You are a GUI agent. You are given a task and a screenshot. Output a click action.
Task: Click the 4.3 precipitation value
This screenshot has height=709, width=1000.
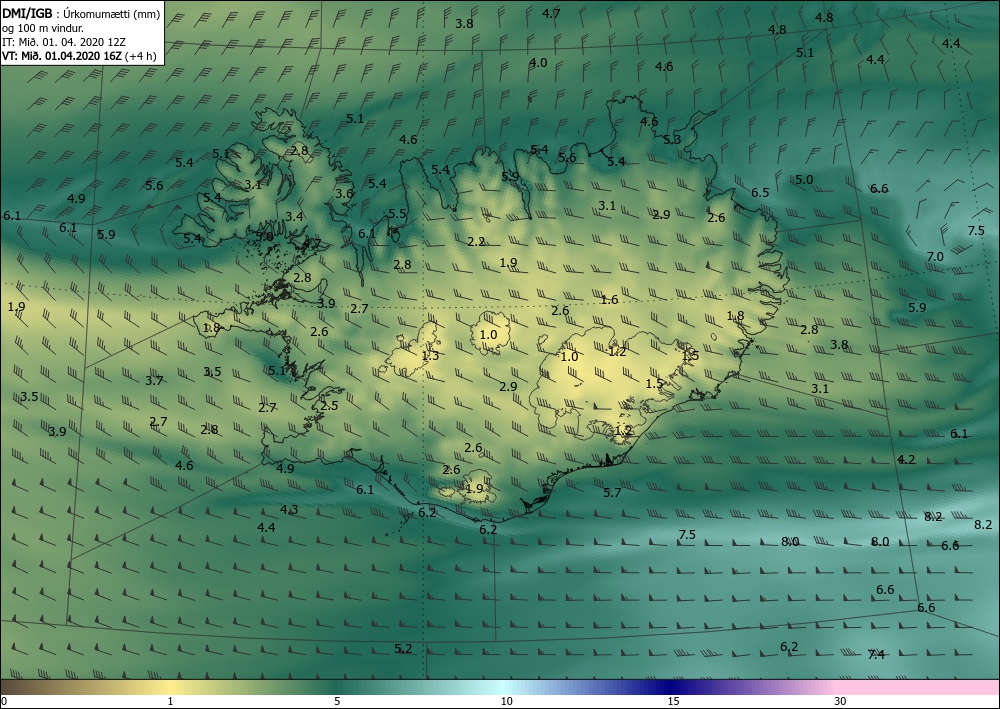click(x=290, y=509)
